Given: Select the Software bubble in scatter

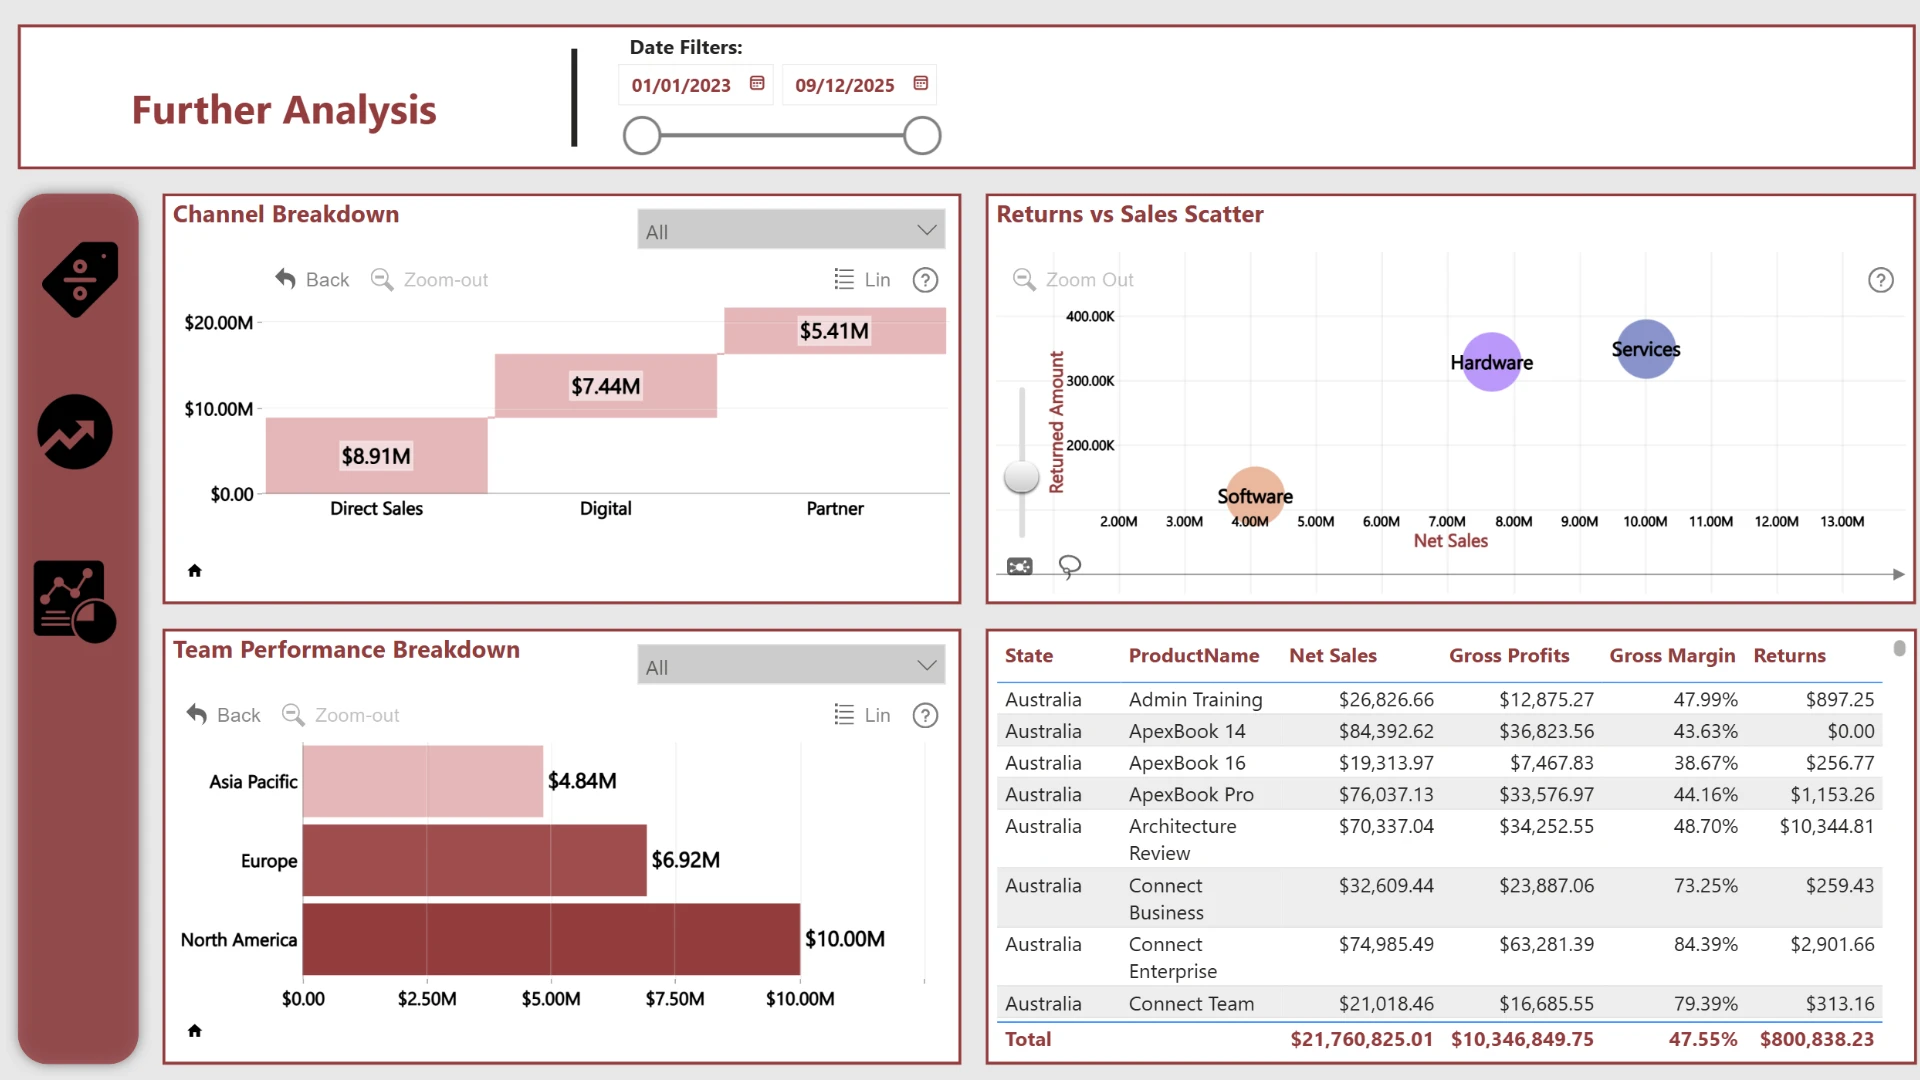Looking at the screenshot, I should tap(1255, 496).
